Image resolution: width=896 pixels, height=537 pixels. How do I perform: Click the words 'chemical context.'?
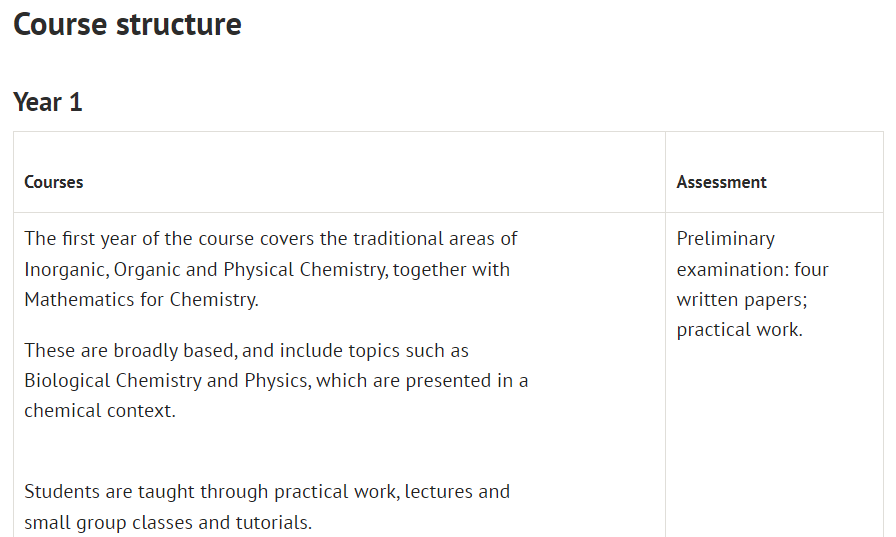coord(100,411)
